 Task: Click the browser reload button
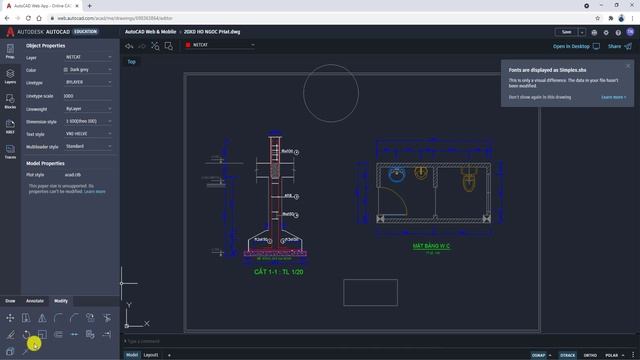pos(28,18)
